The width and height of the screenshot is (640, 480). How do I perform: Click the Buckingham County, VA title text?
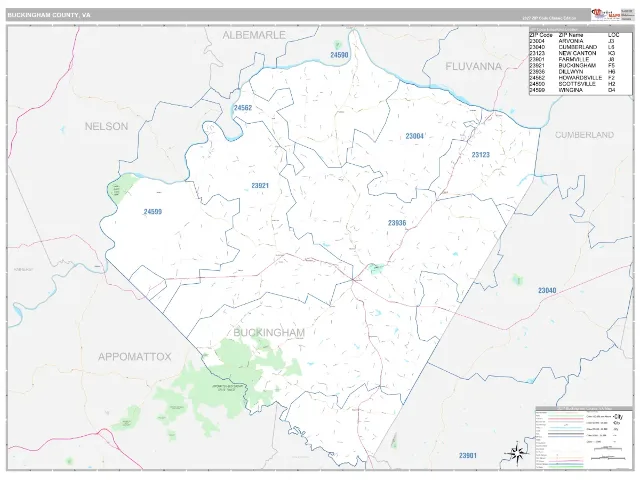[x=49, y=15]
